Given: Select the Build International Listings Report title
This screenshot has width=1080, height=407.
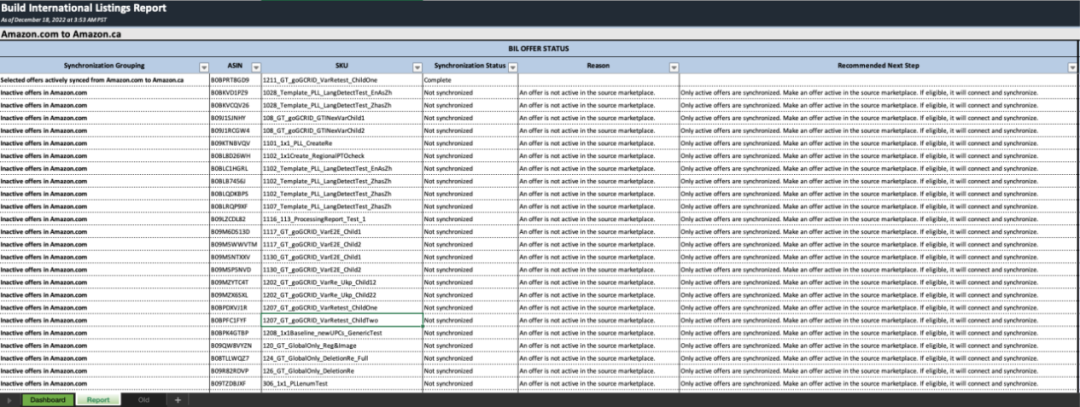Looking at the screenshot, I should (70, 8).
